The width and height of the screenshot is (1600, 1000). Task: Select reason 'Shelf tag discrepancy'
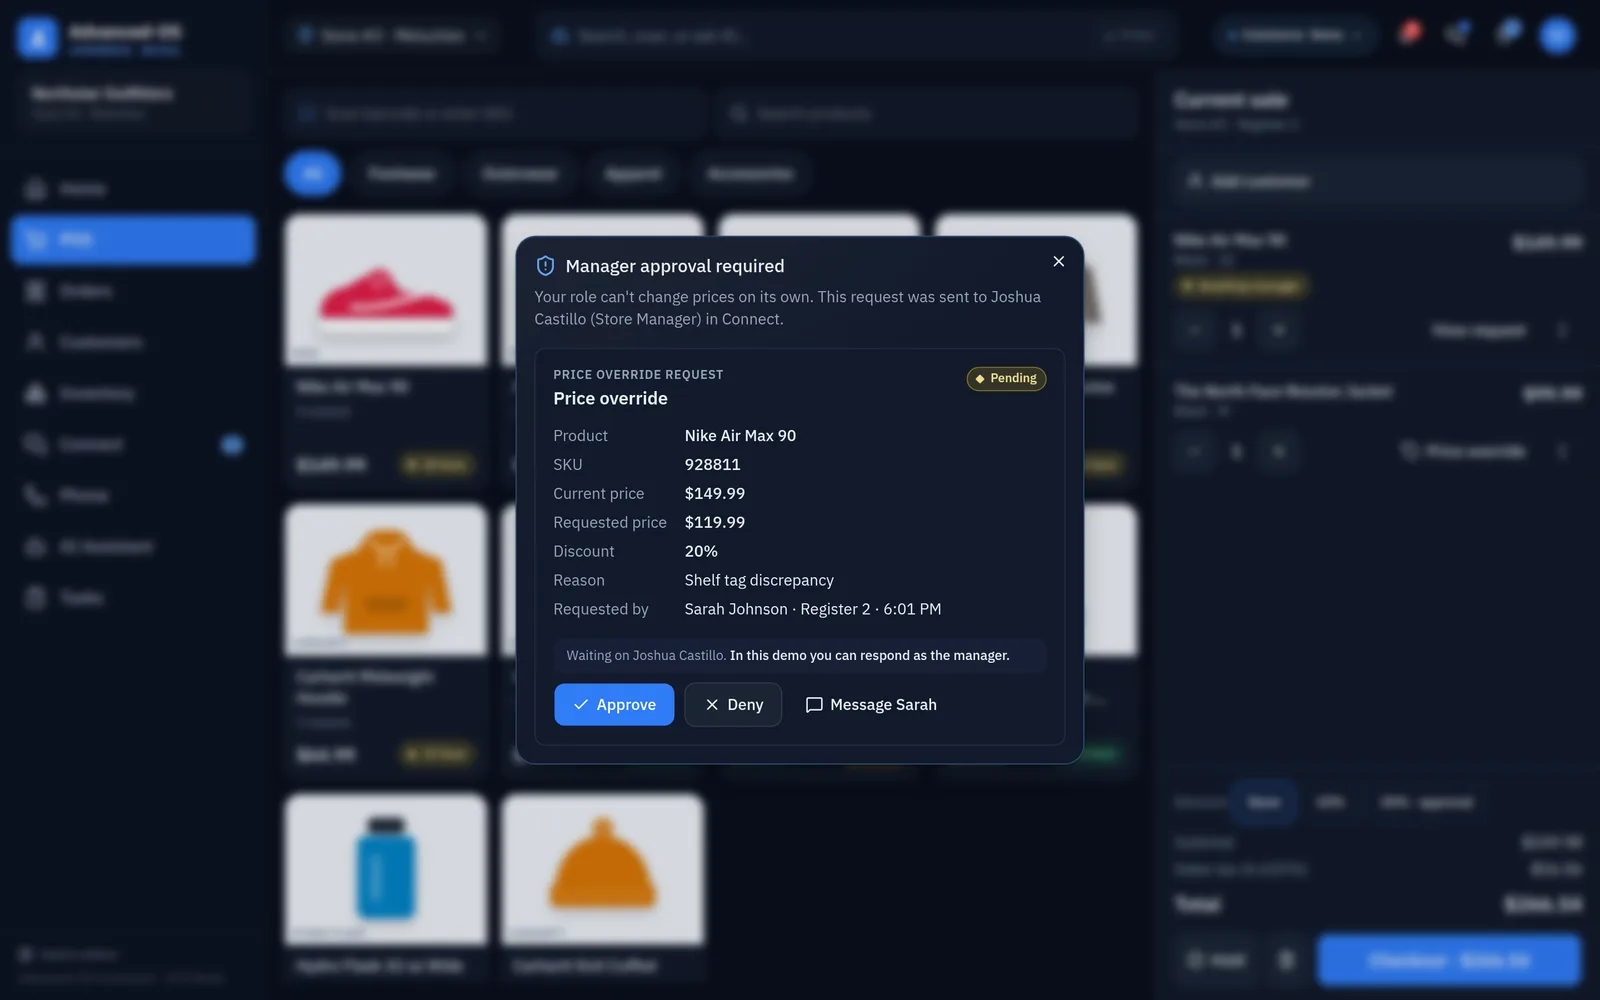(759, 581)
